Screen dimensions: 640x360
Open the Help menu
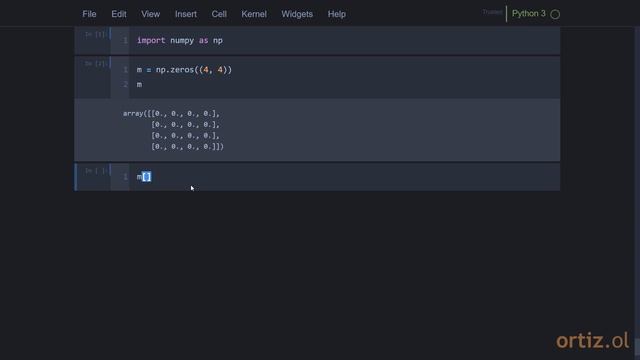pos(337,14)
